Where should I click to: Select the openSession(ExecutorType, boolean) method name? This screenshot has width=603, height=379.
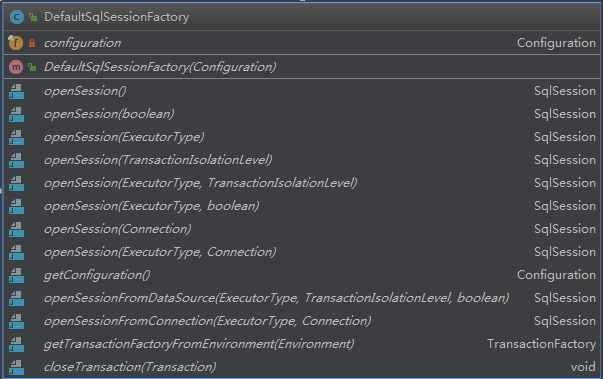click(x=152, y=206)
